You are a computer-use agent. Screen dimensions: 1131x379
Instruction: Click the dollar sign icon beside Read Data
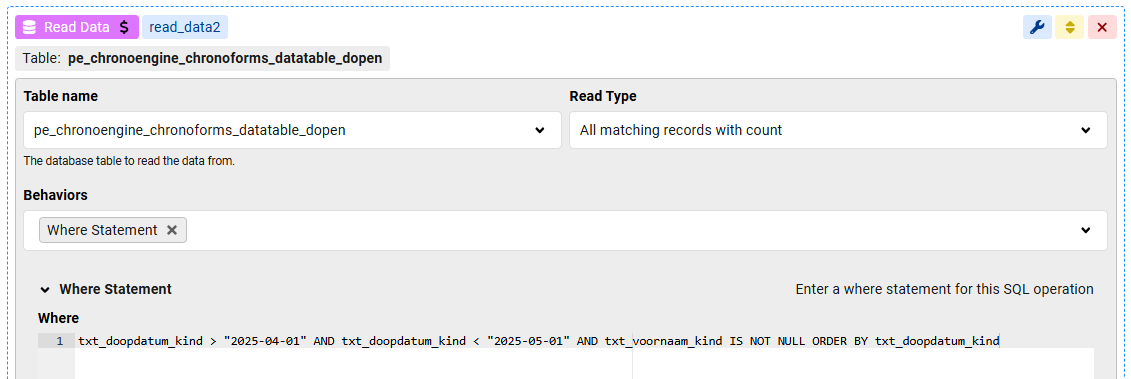(124, 27)
